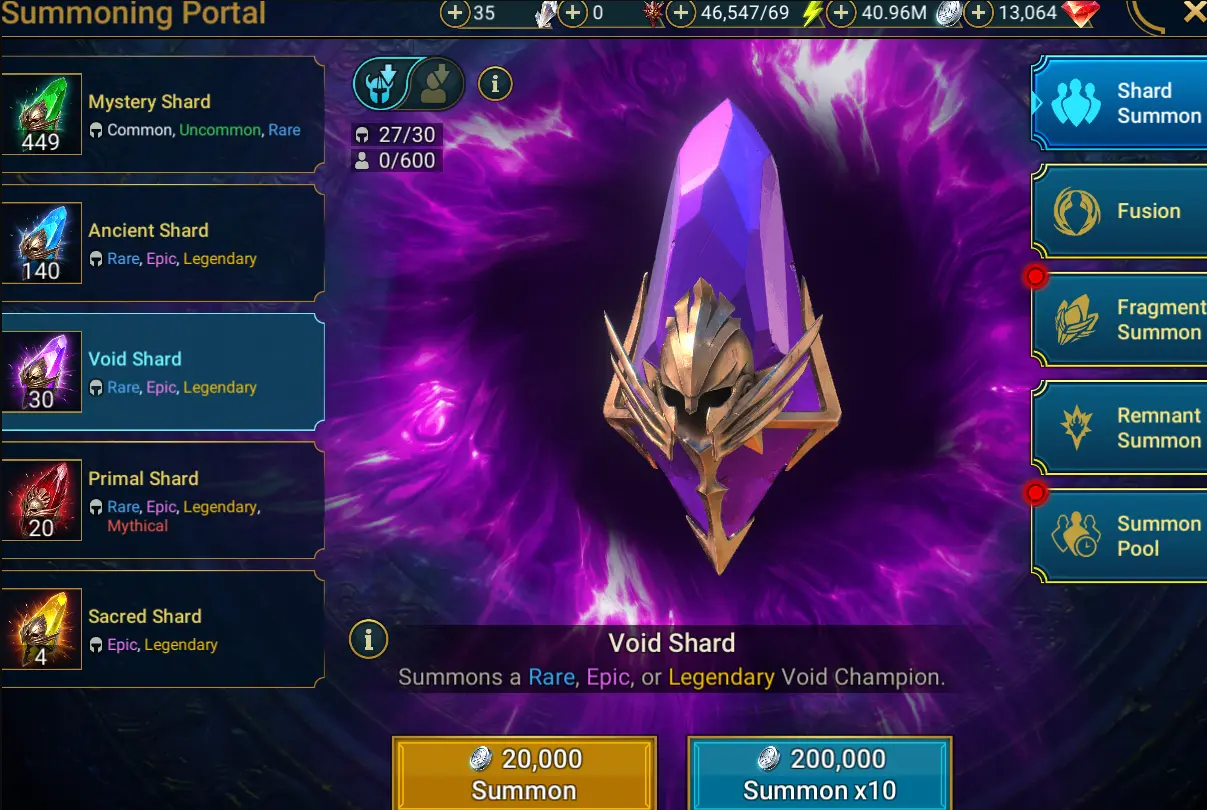Click Summon x10 for 200,000 silver
The height and width of the screenshot is (810, 1207).
click(819, 774)
